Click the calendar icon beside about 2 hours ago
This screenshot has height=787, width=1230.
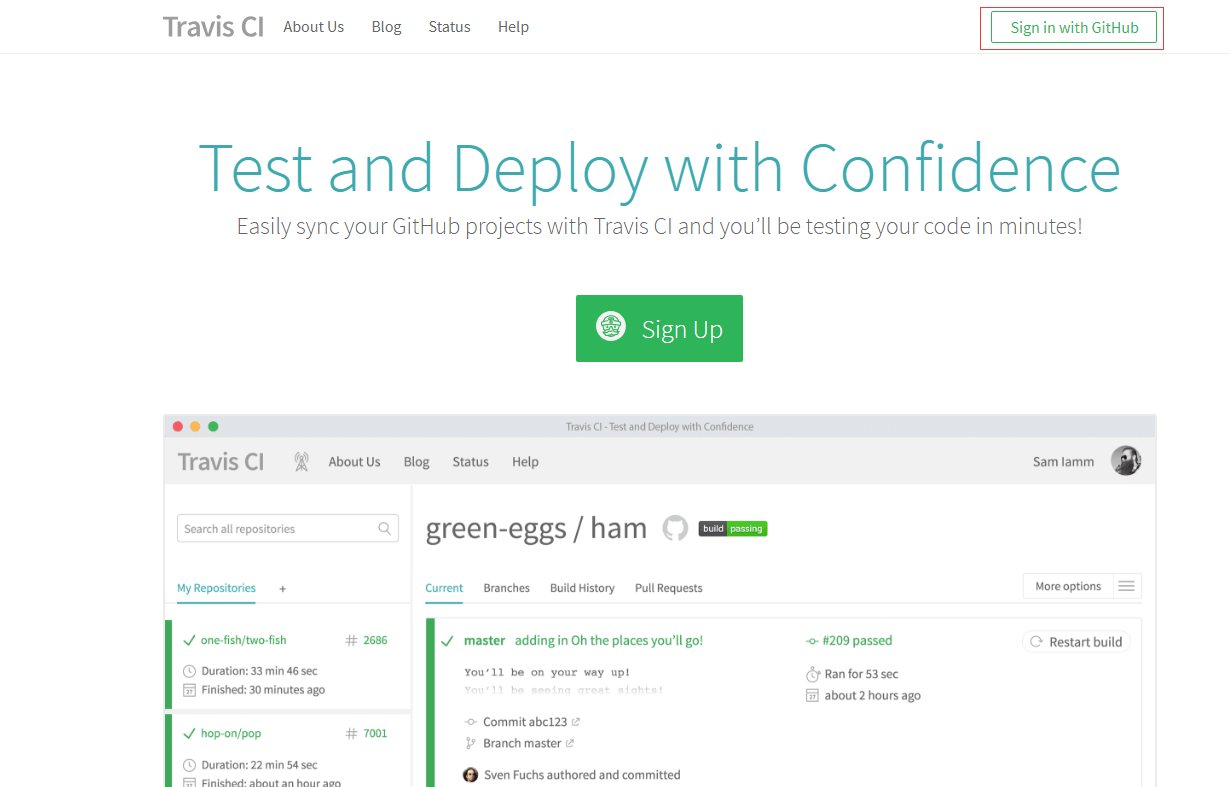click(813, 695)
